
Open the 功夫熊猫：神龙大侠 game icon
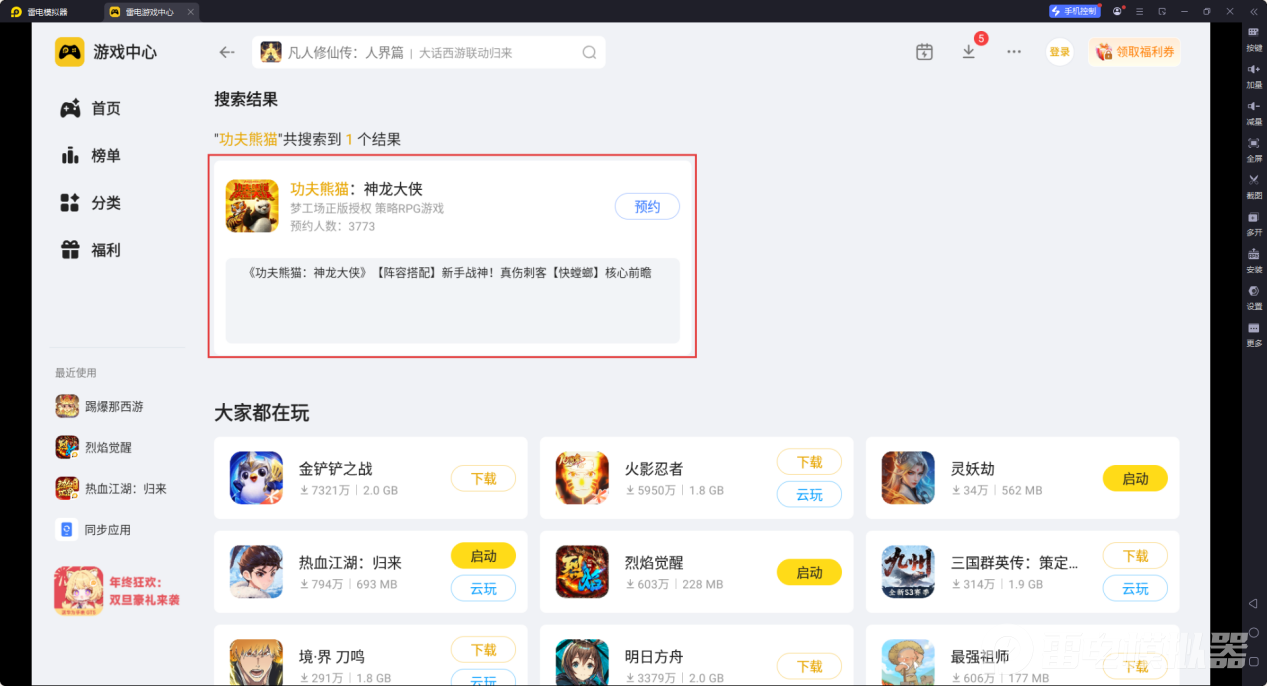[x=252, y=206]
